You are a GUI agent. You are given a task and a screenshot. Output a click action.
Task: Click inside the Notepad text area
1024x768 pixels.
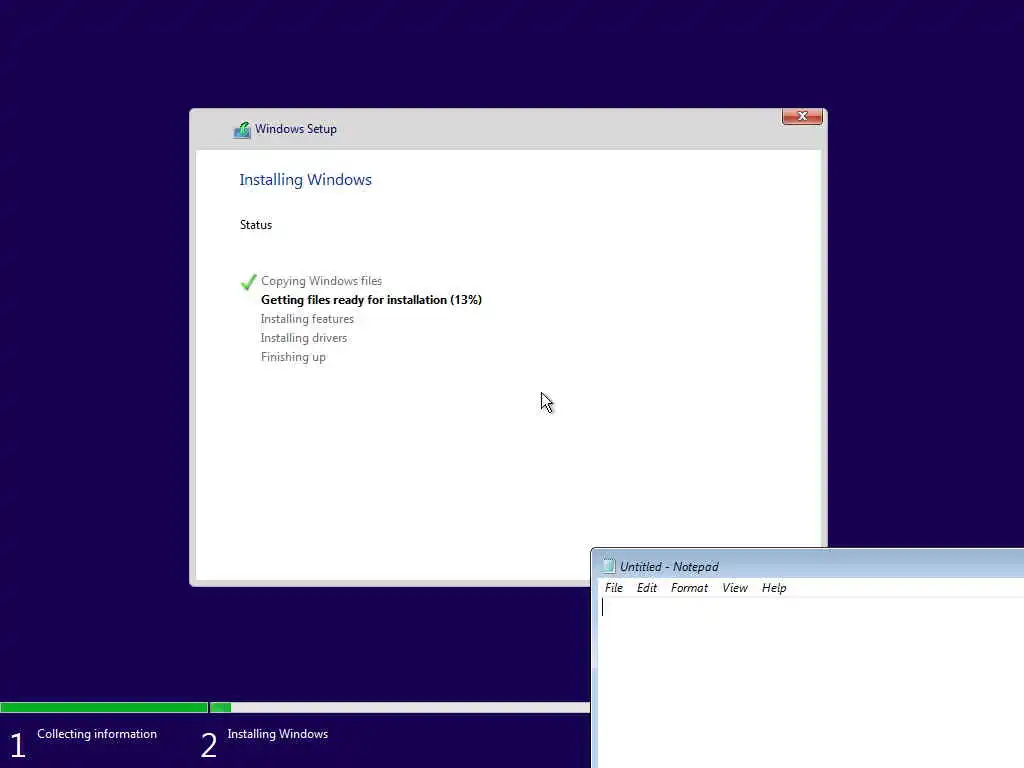pyautogui.click(x=811, y=682)
